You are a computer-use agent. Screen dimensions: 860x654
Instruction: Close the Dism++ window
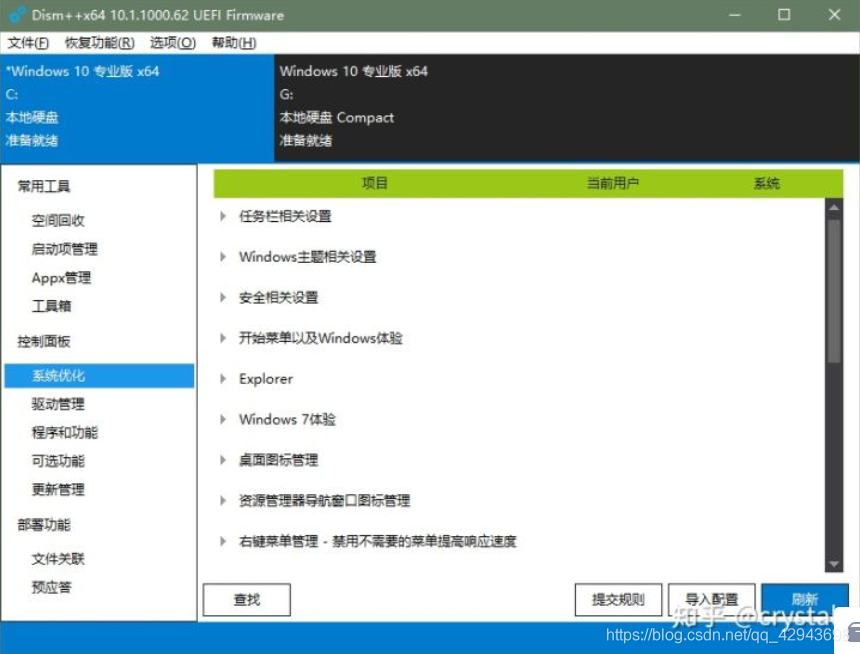(x=834, y=15)
